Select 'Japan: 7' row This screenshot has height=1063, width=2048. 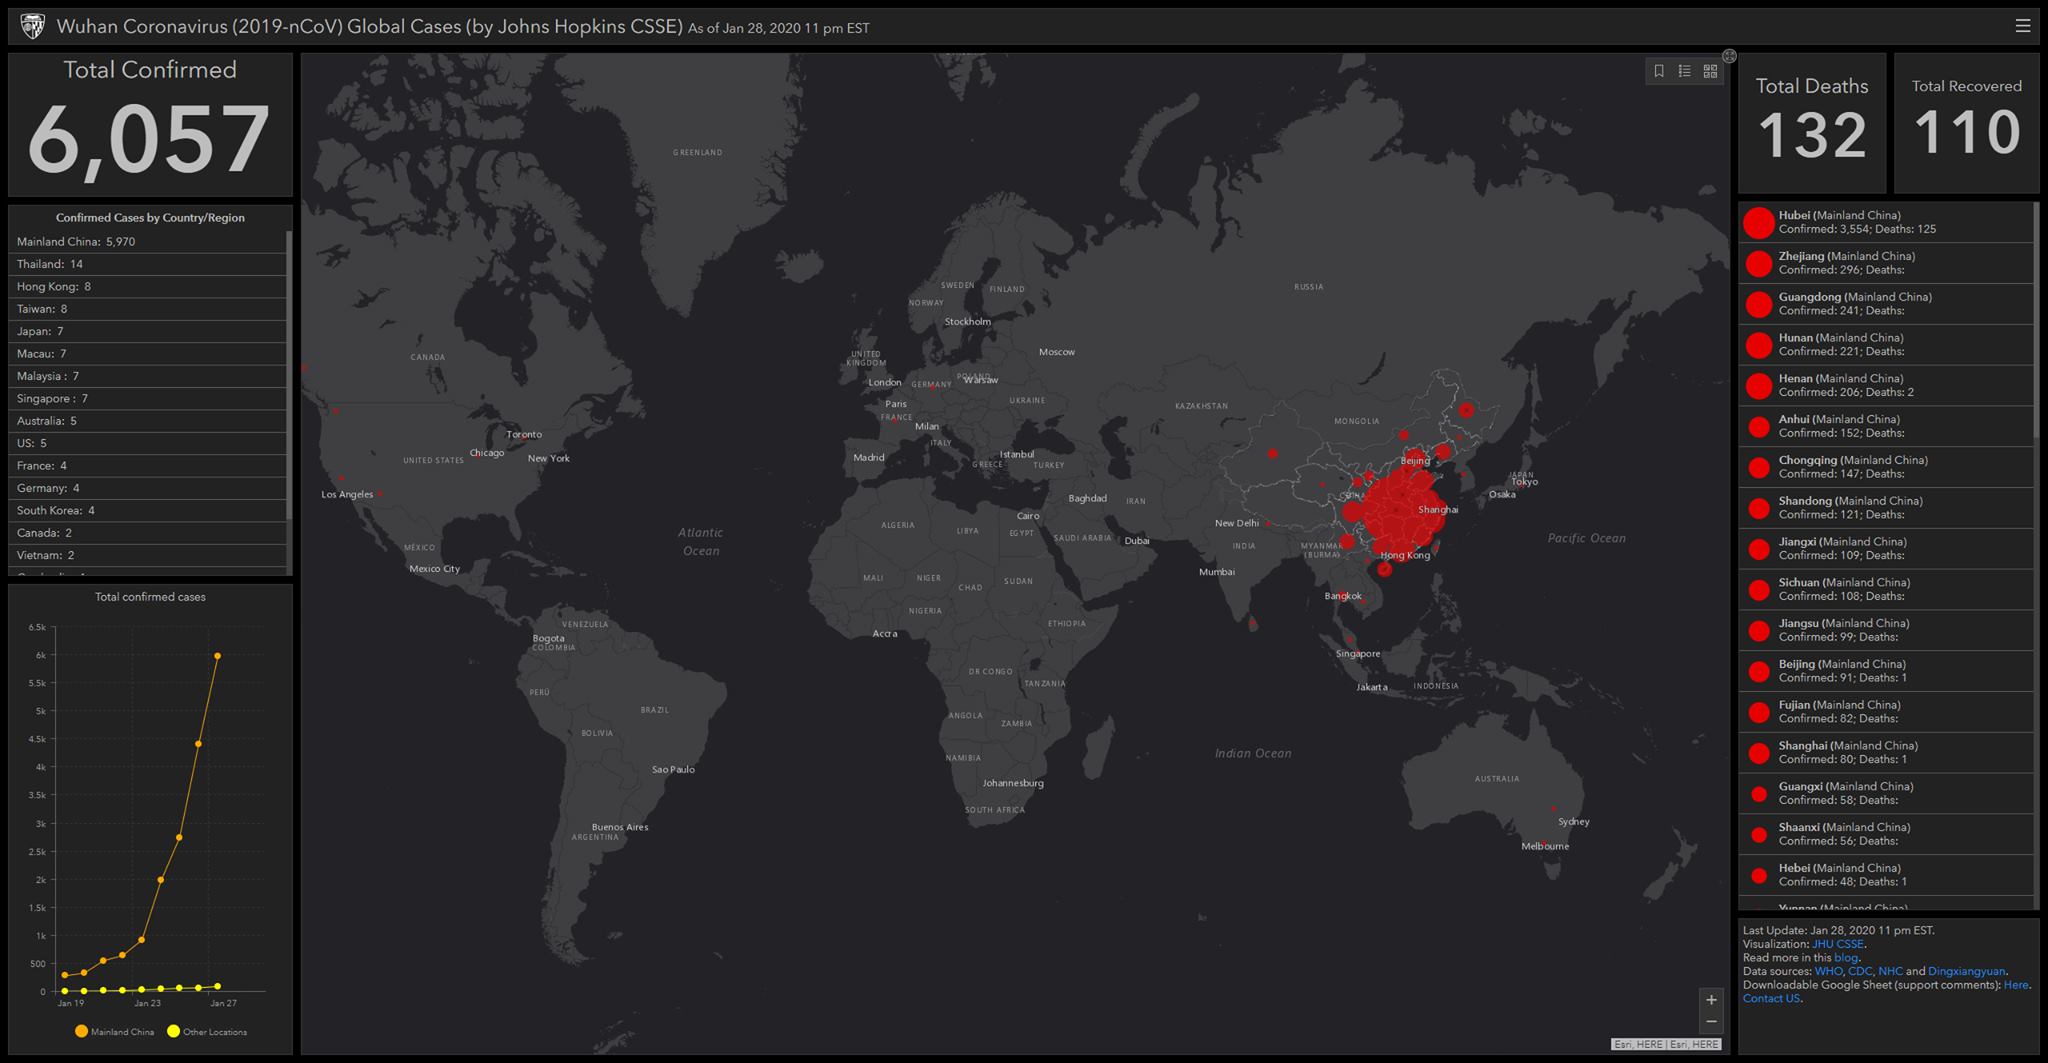148,331
